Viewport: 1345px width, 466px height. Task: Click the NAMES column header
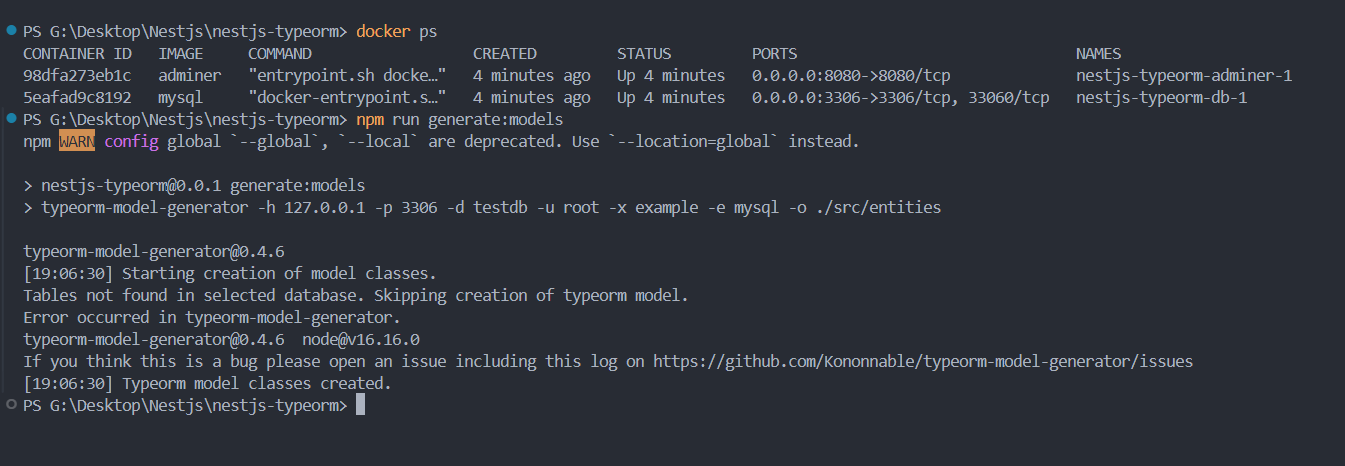1099,54
